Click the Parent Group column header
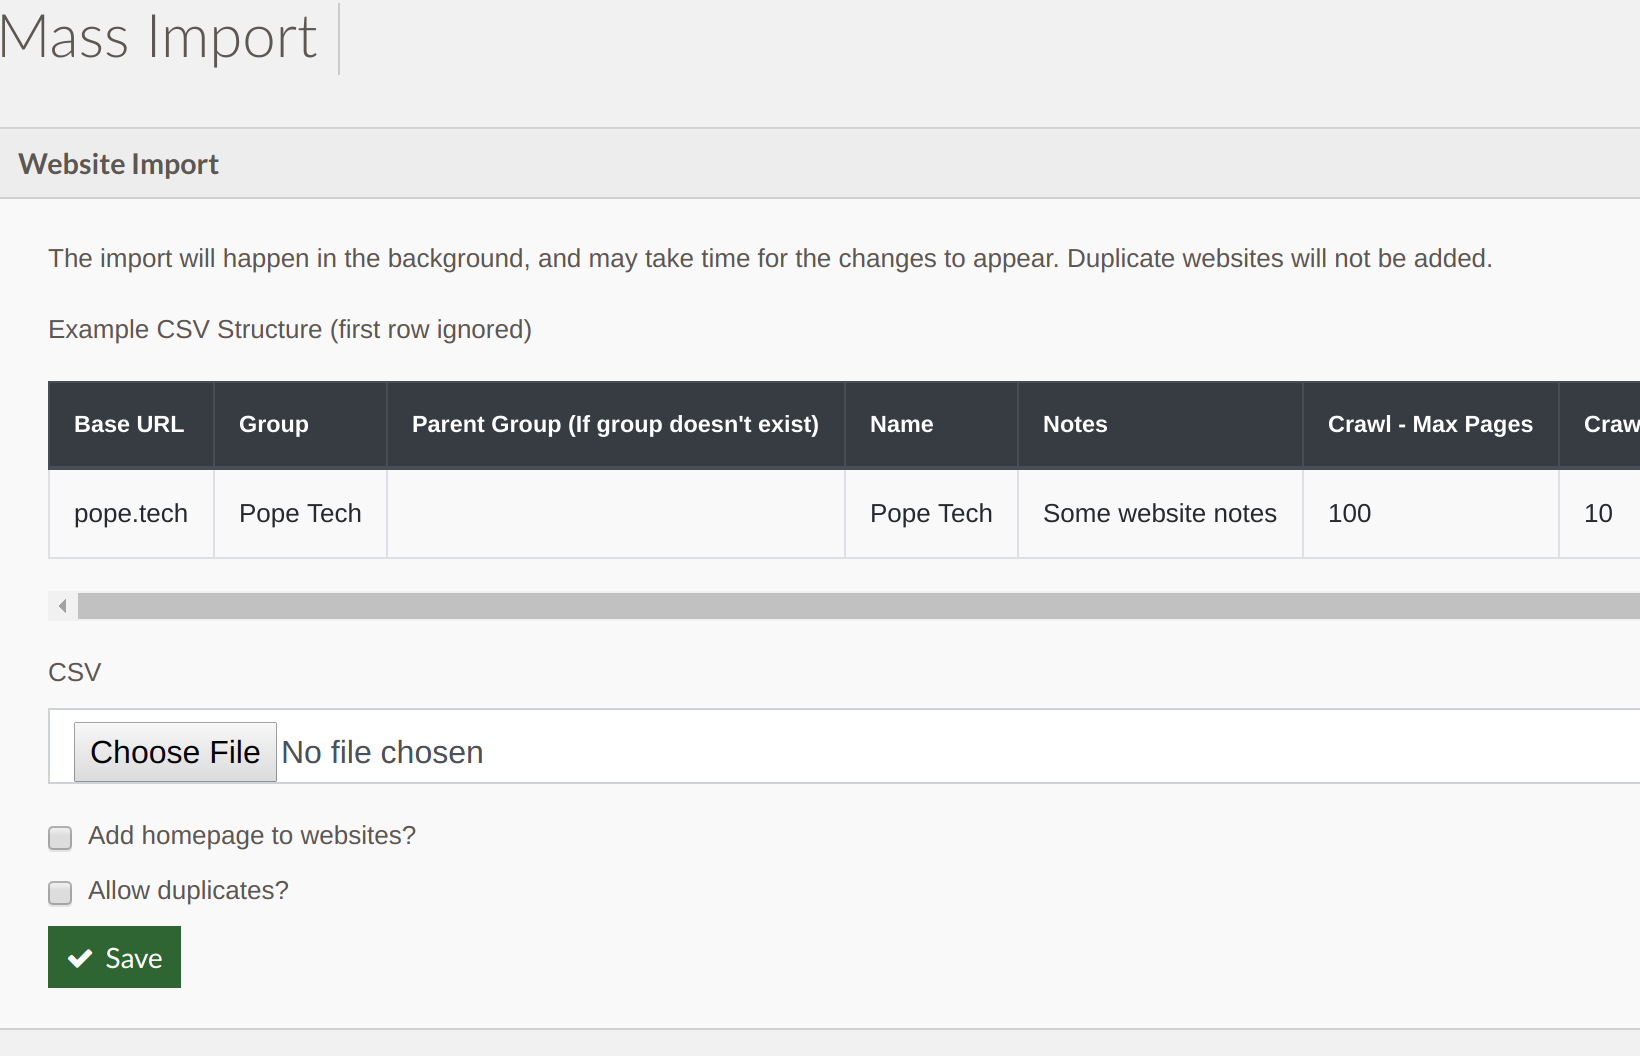Screen dimensions: 1640x1056 click(x=615, y=424)
